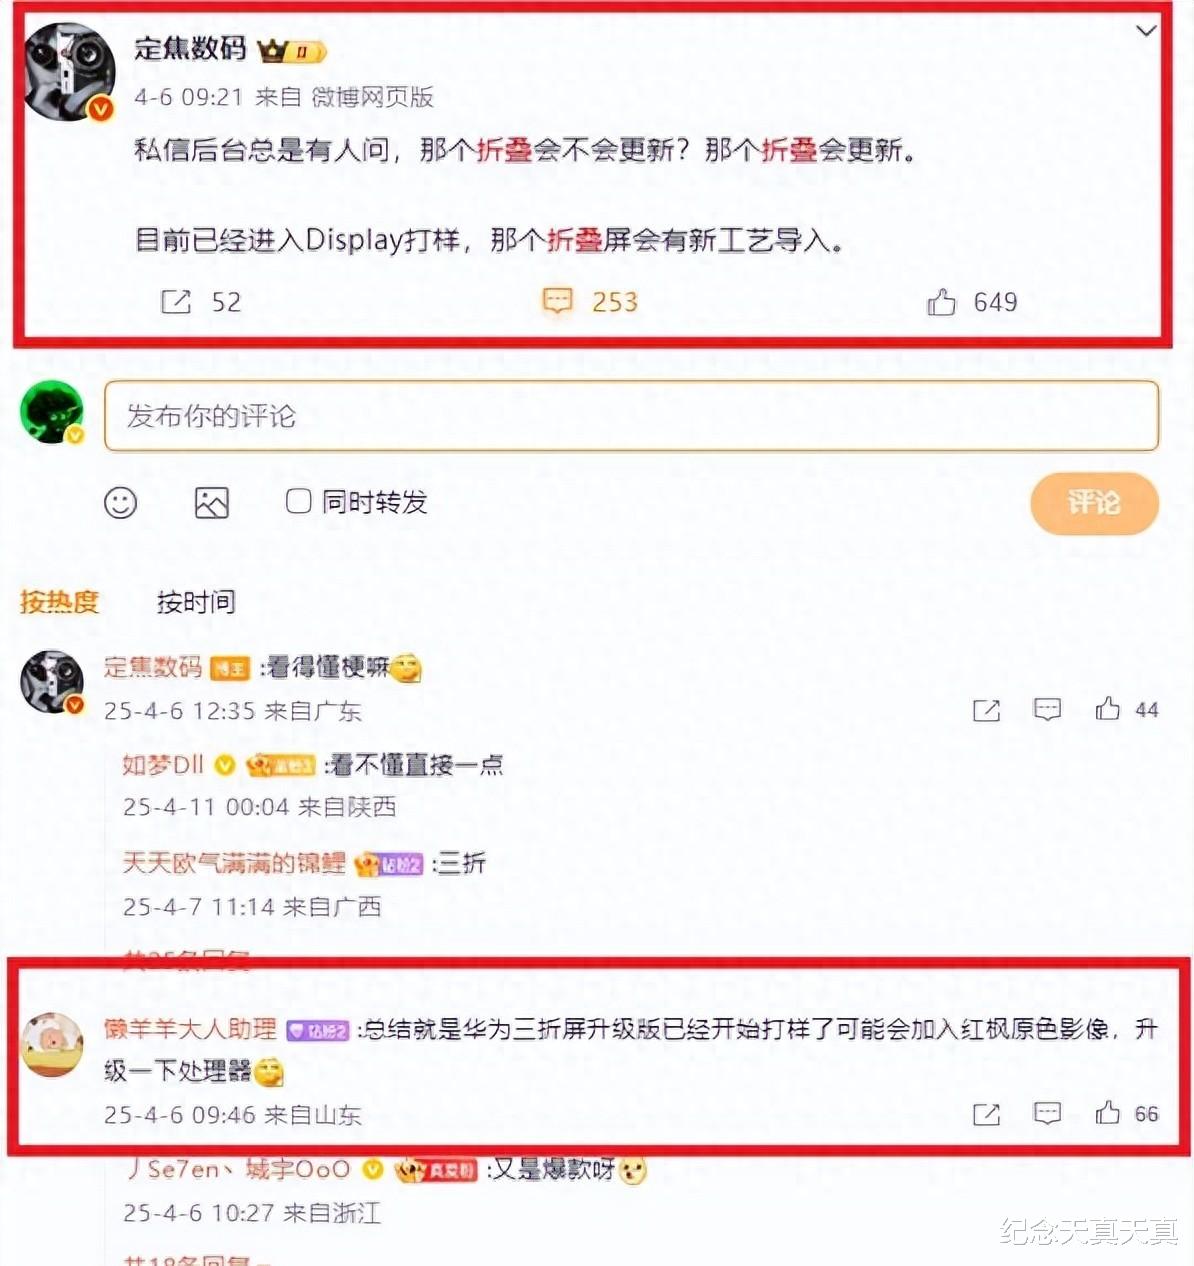The height and width of the screenshot is (1266, 1194).
Task: Repost 定焦数码's 12:35 comment
Action: (x=986, y=709)
